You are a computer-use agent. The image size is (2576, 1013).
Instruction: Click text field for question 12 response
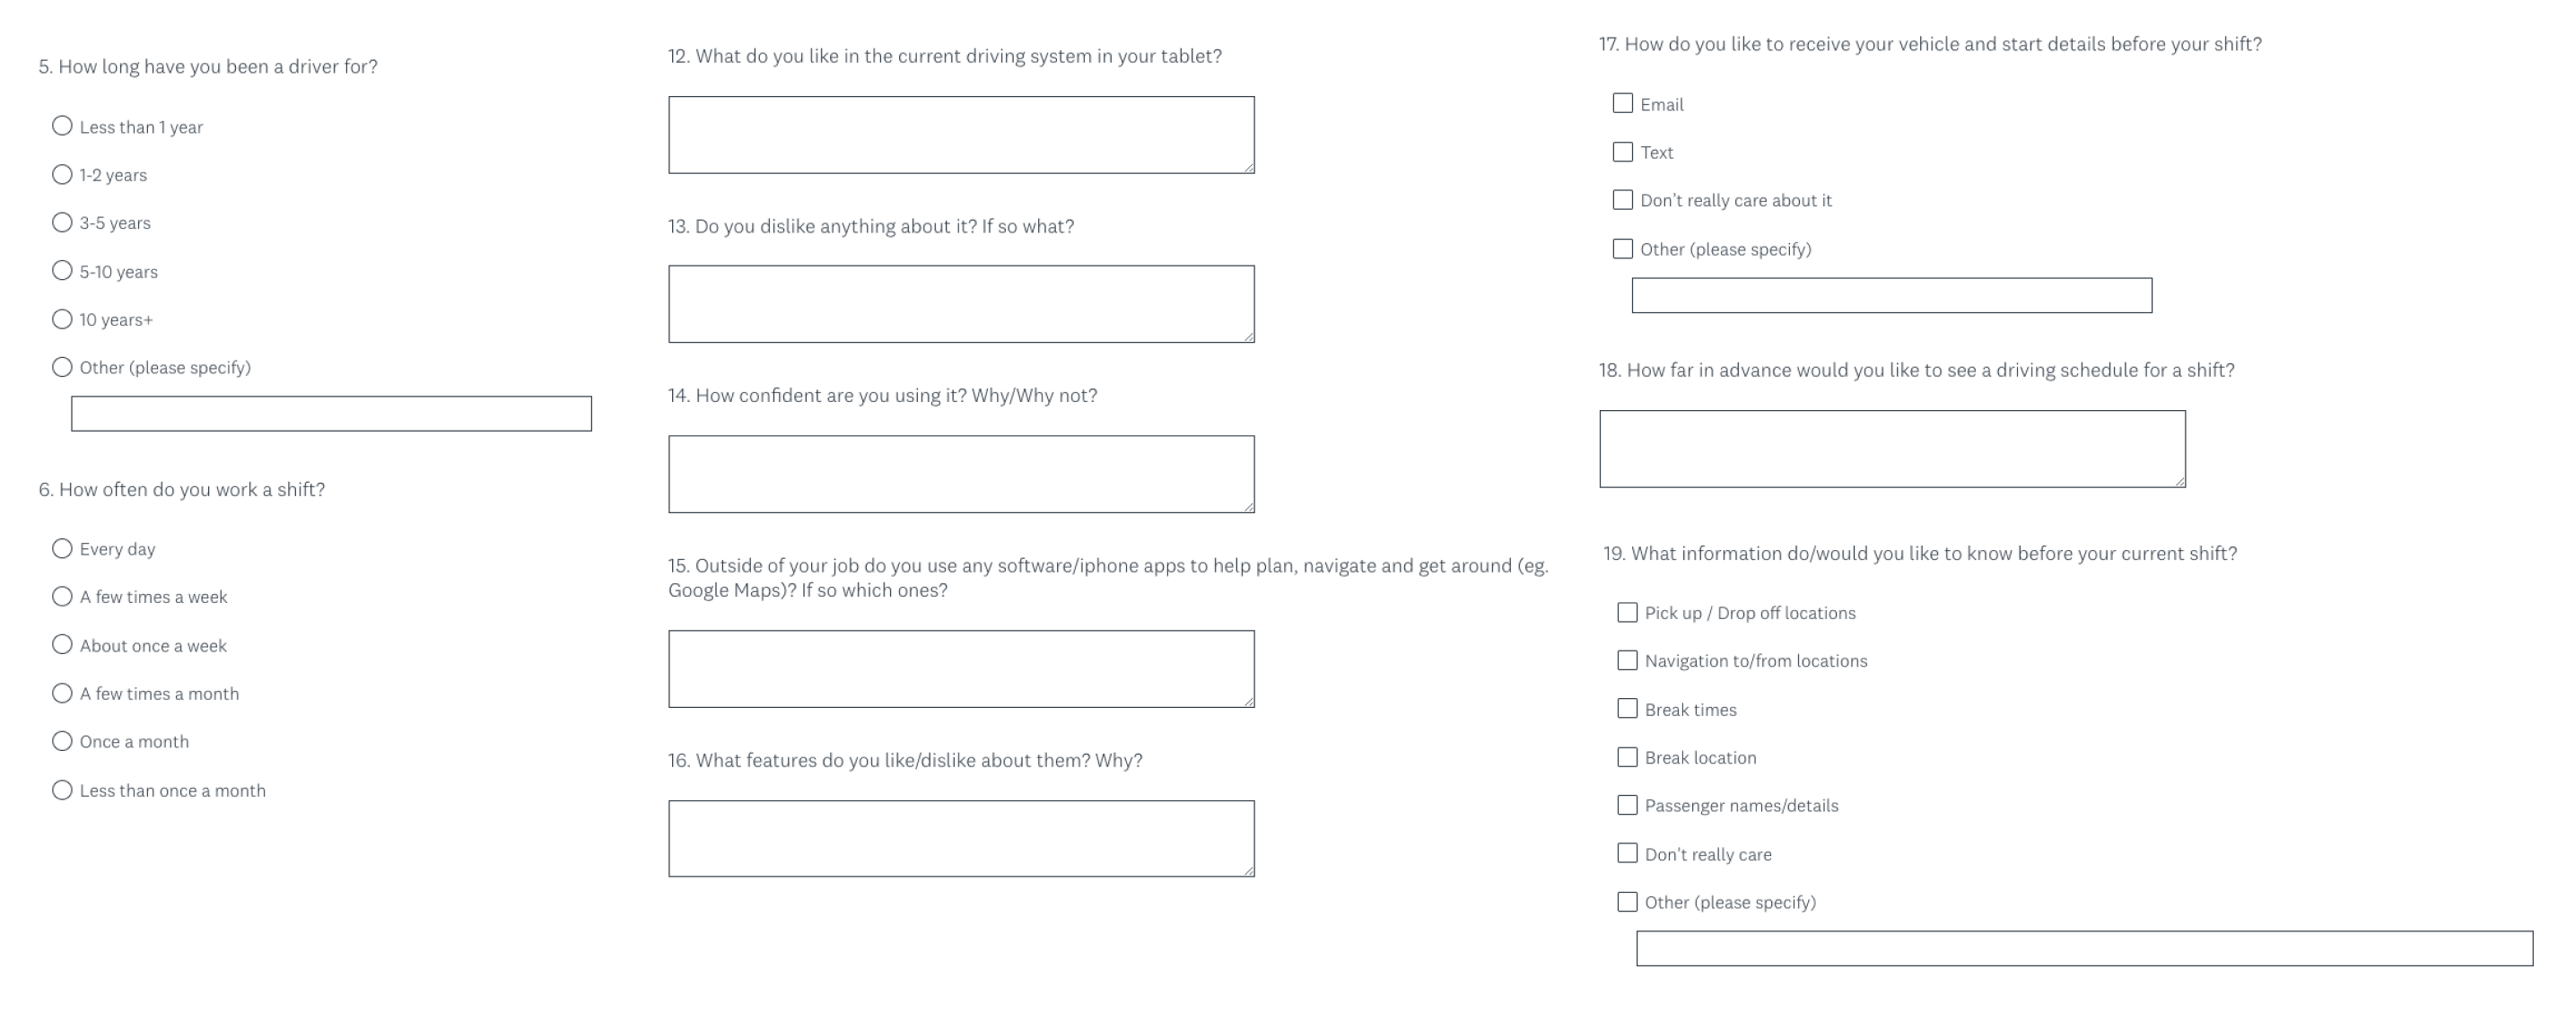click(961, 135)
